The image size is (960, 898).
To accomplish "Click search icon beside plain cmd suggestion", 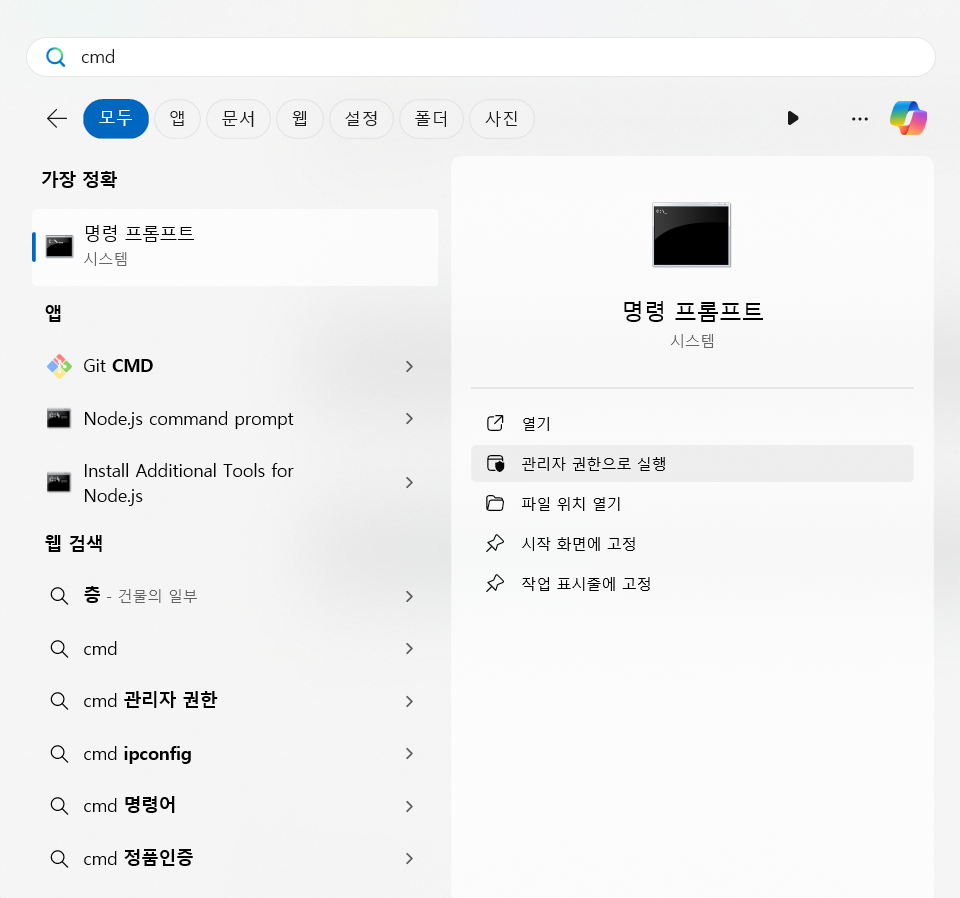I will [59, 649].
